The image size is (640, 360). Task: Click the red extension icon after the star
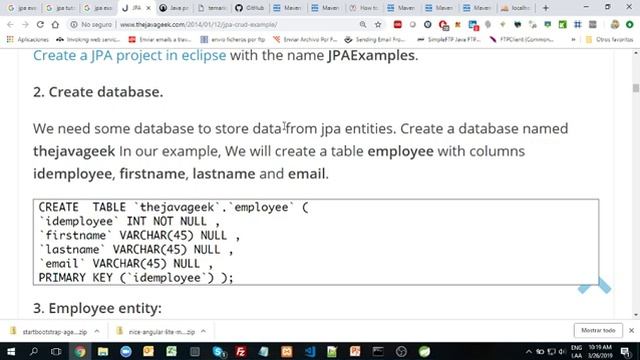click(x=398, y=24)
